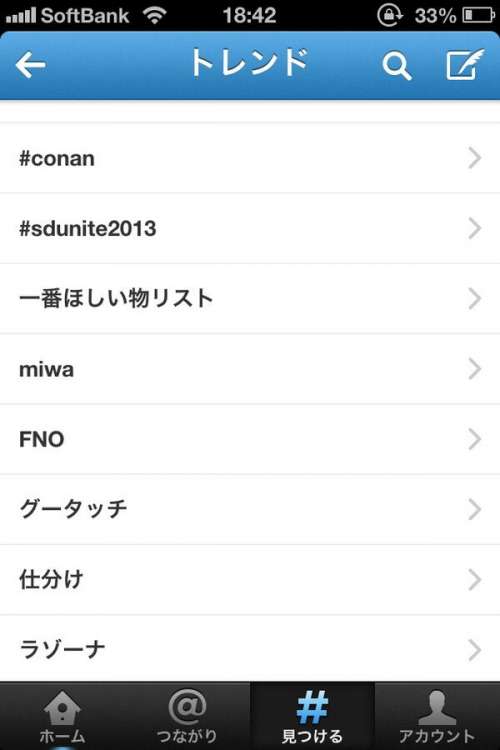Open search with magnifier icon
Screen dimensions: 500x750
pyautogui.click(x=397, y=66)
